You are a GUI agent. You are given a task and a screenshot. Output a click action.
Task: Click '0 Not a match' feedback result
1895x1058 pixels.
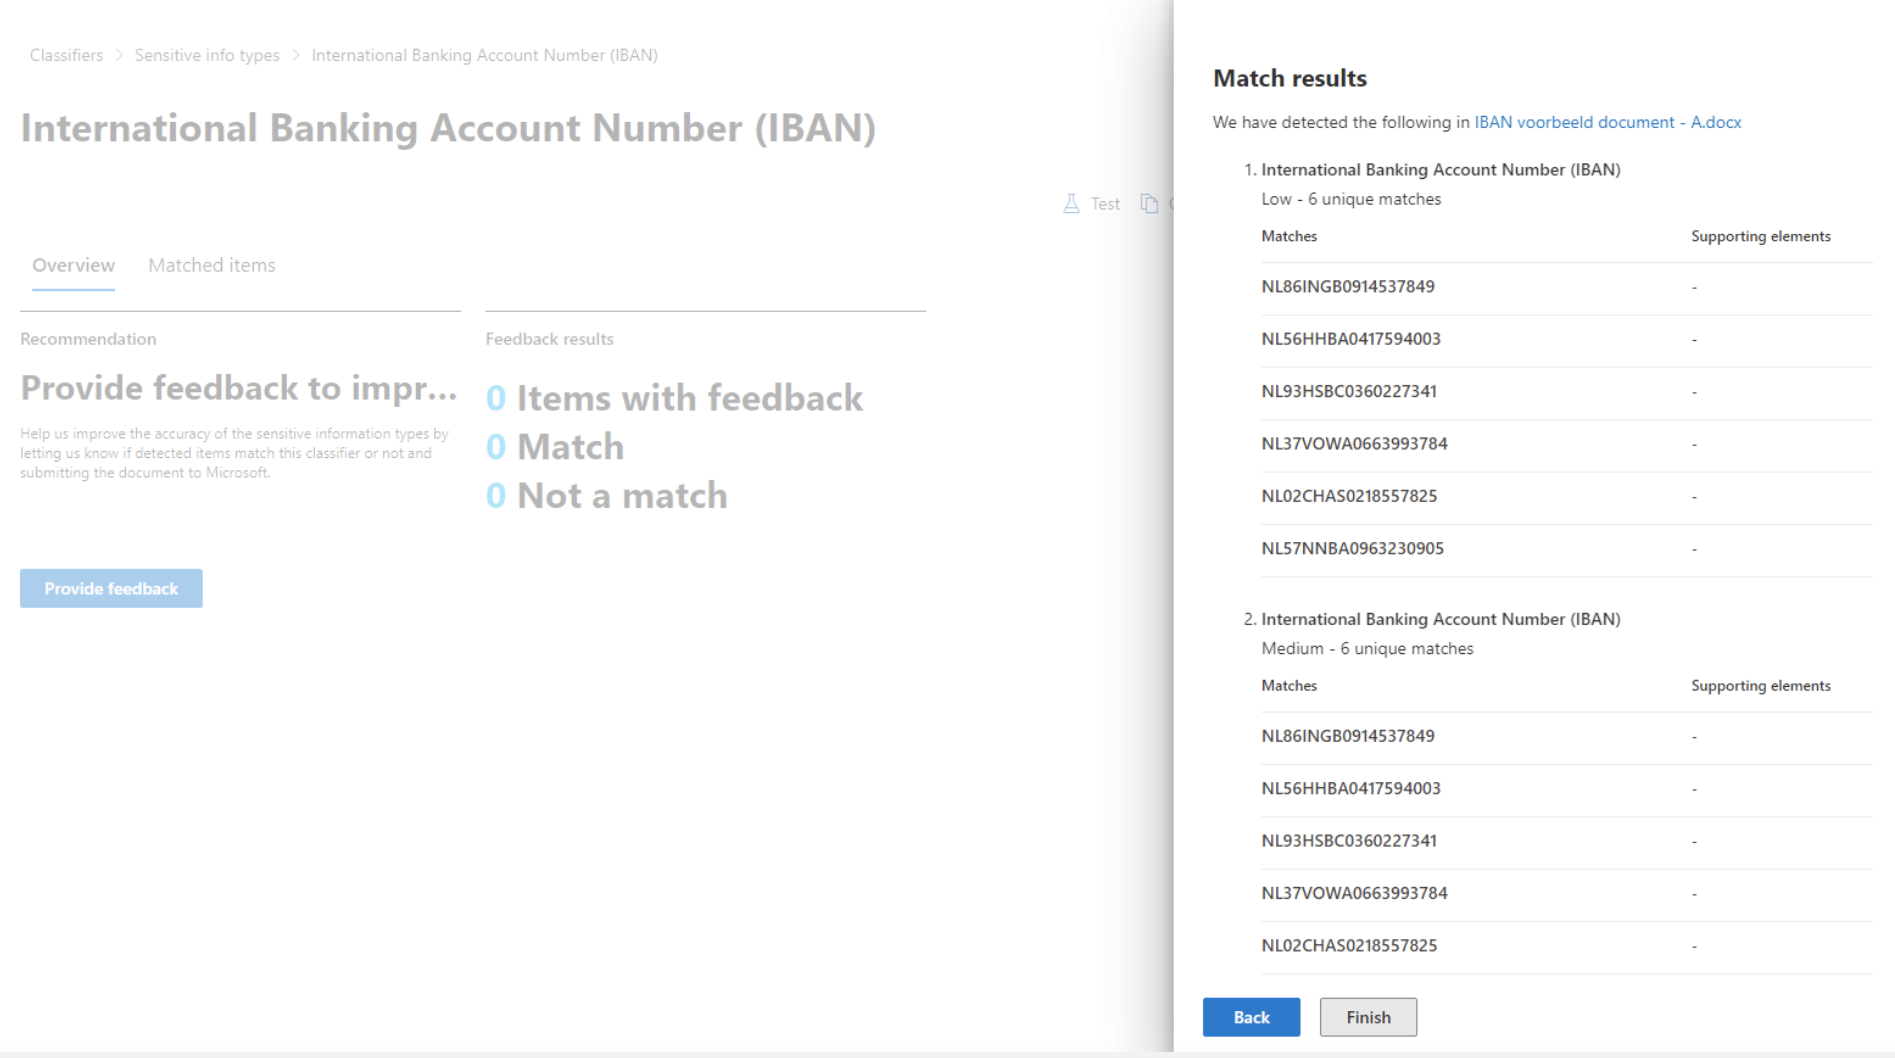(x=607, y=496)
